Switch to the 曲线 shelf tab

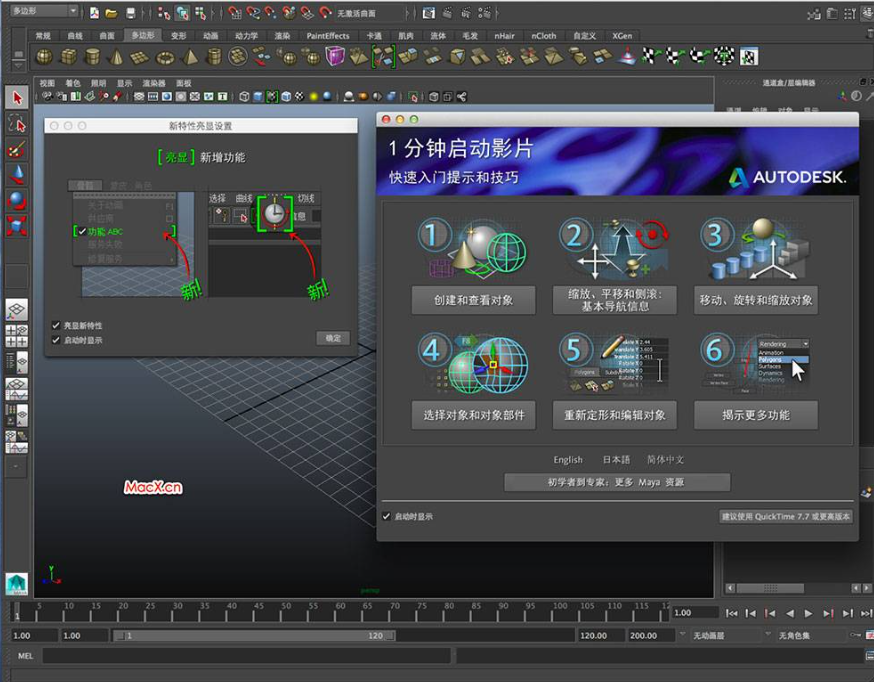(x=75, y=36)
